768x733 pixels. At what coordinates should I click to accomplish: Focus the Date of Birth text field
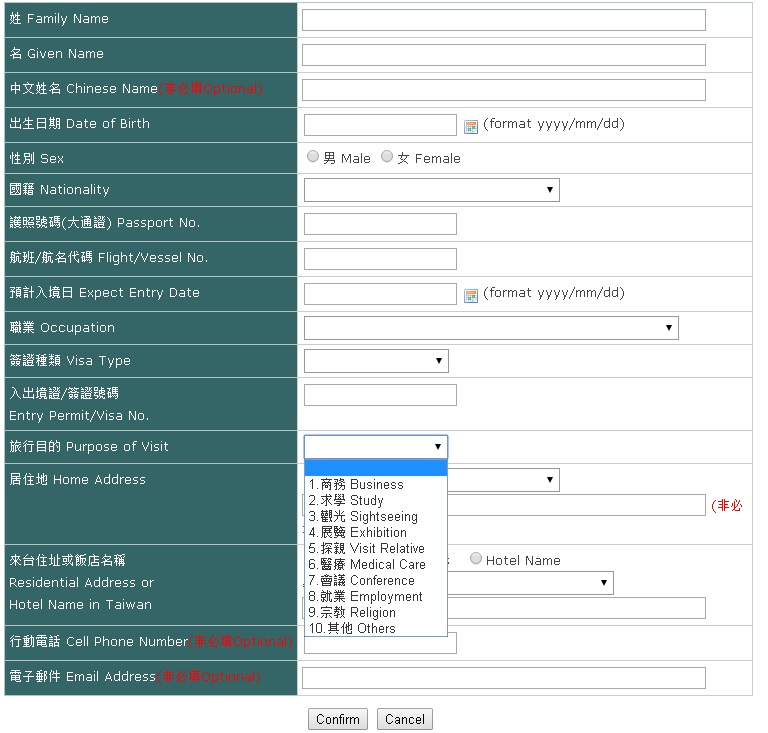(x=380, y=125)
